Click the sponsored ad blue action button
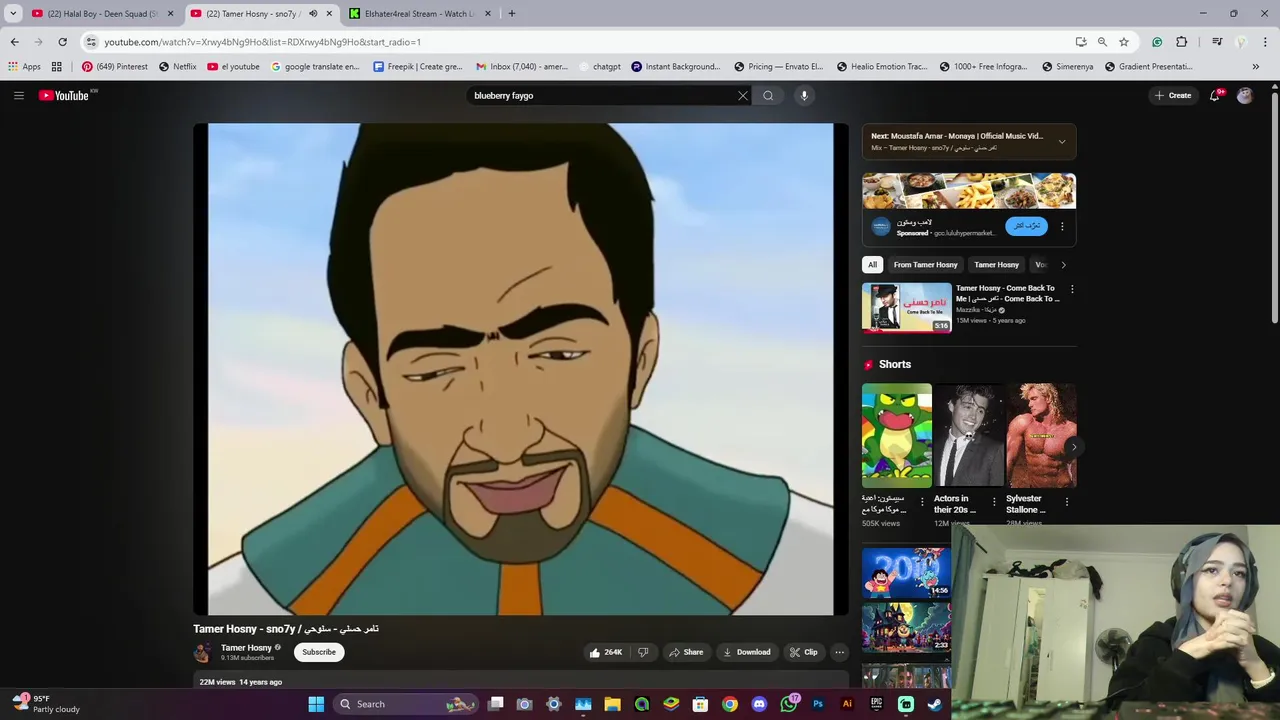 point(1027,226)
